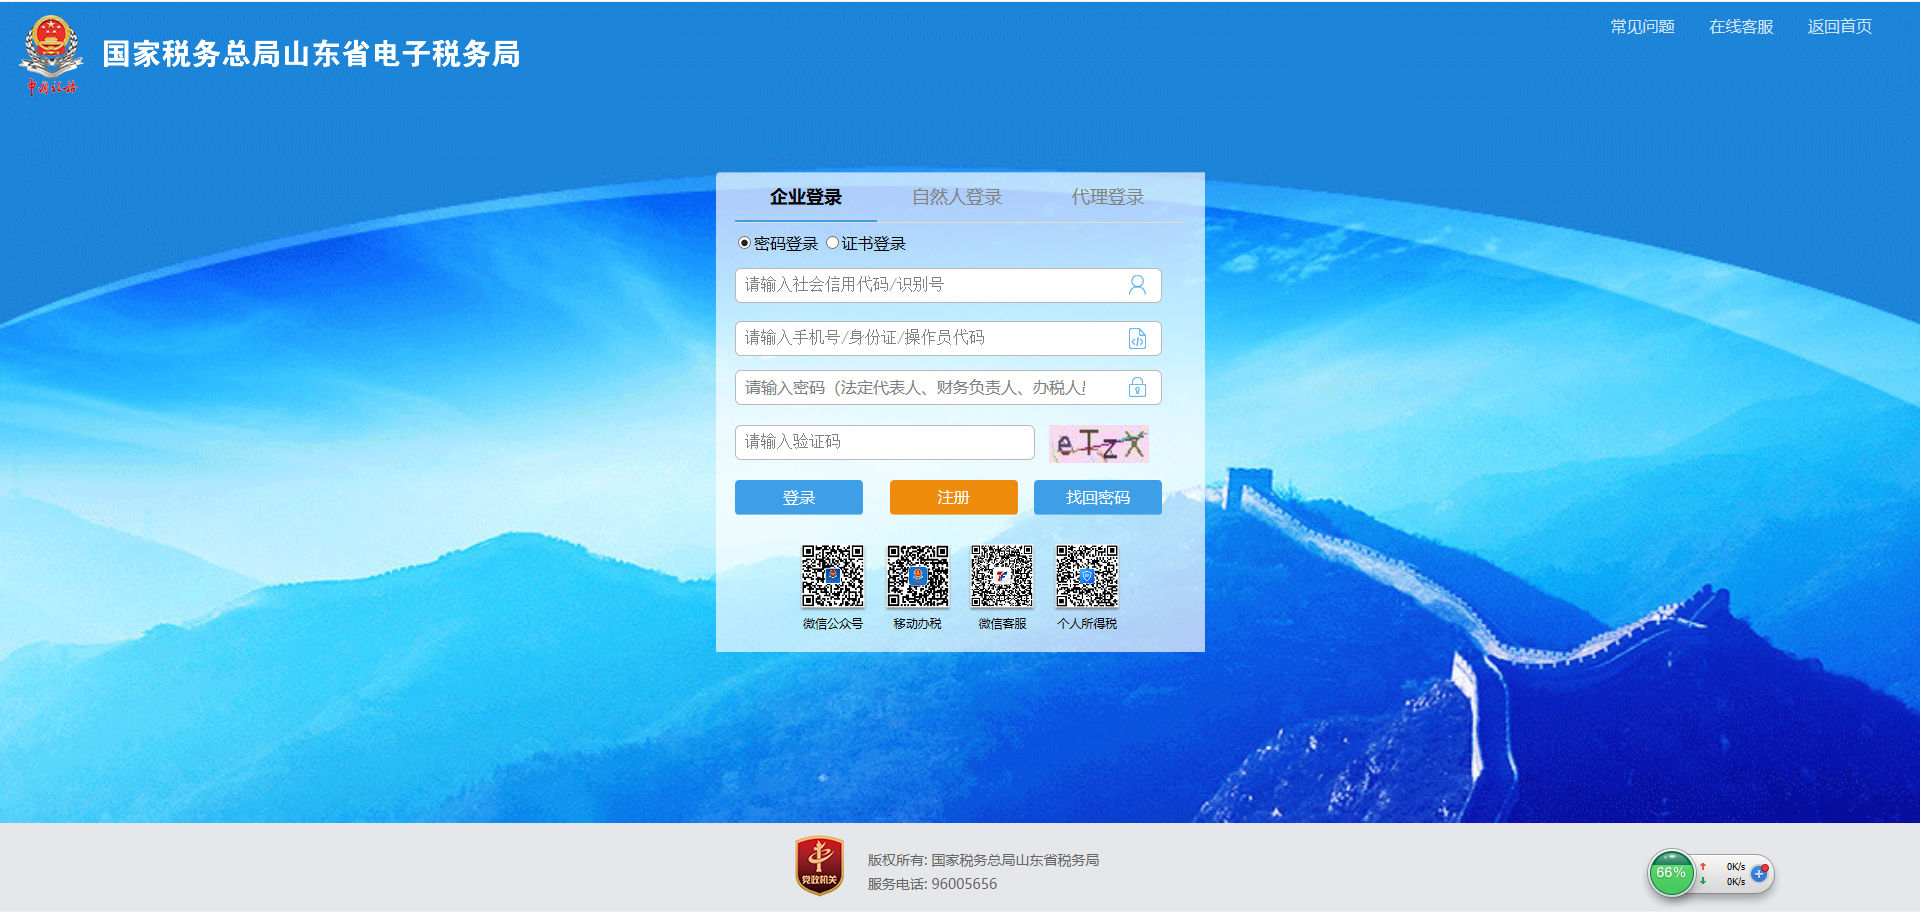This screenshot has width=1920, height=913.
Task: Click the 个人所得税 QR code
Action: tap(1087, 576)
